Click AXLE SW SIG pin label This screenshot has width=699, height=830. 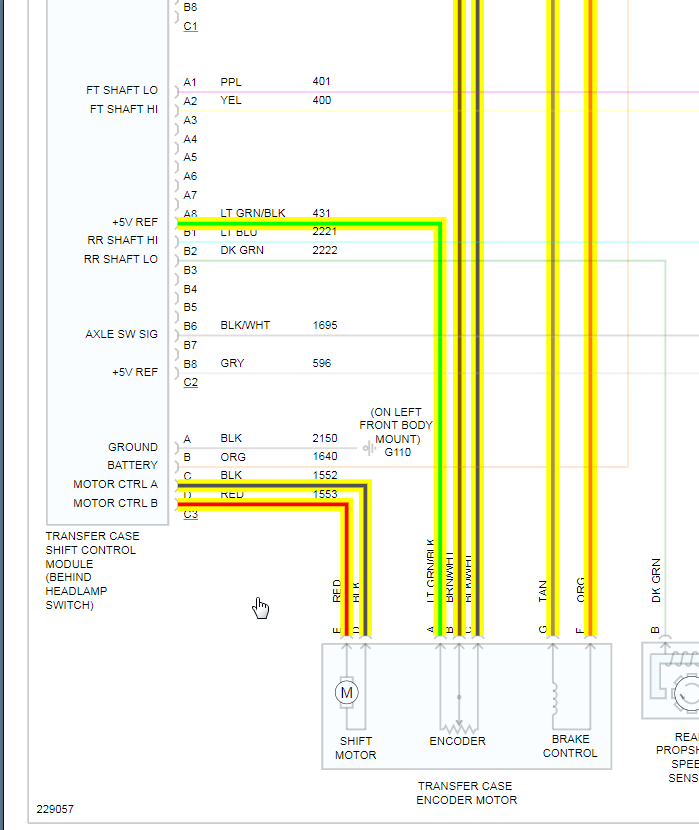122,334
